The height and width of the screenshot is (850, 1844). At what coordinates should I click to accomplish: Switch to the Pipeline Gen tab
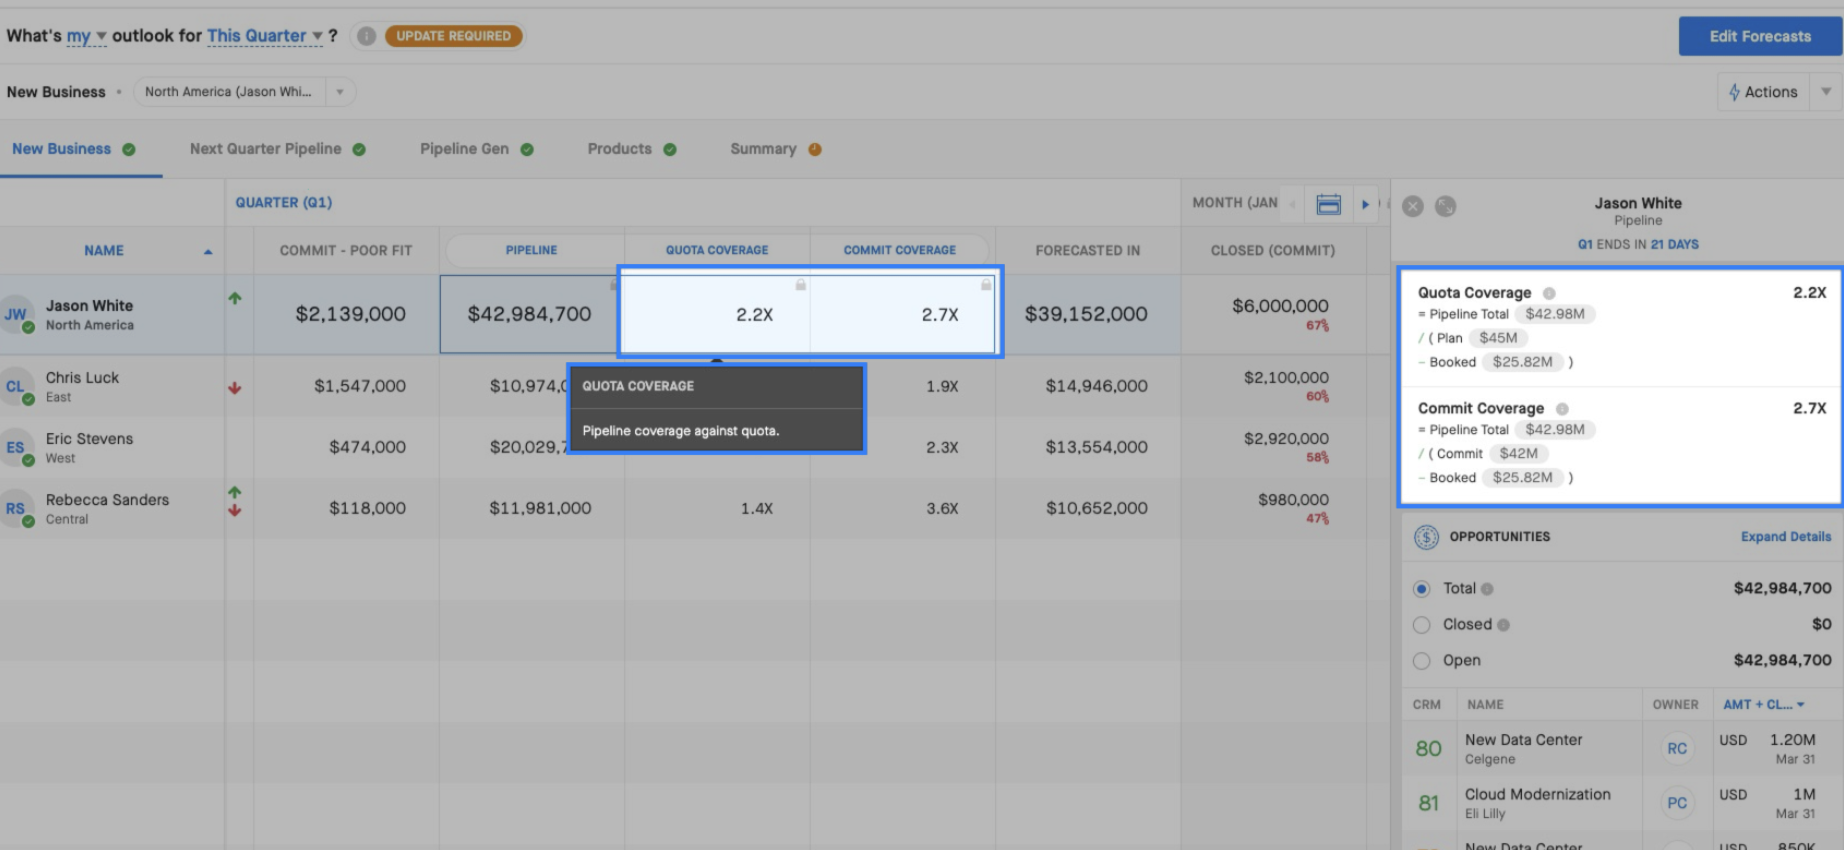click(476, 149)
